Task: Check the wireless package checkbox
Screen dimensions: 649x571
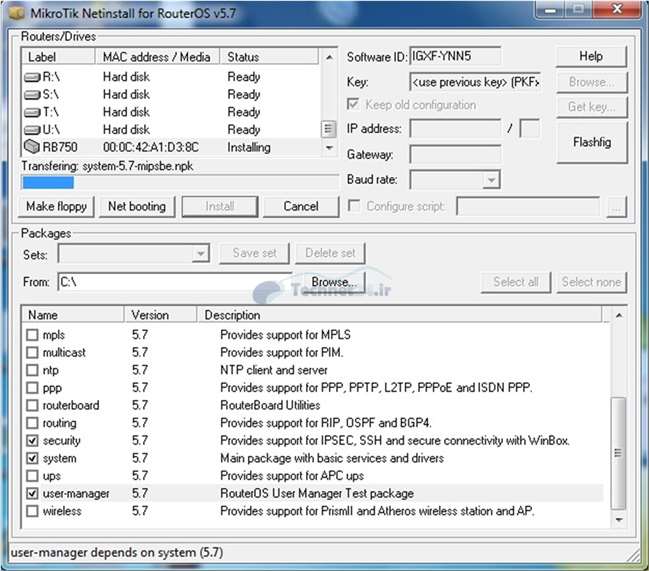Action: point(32,511)
